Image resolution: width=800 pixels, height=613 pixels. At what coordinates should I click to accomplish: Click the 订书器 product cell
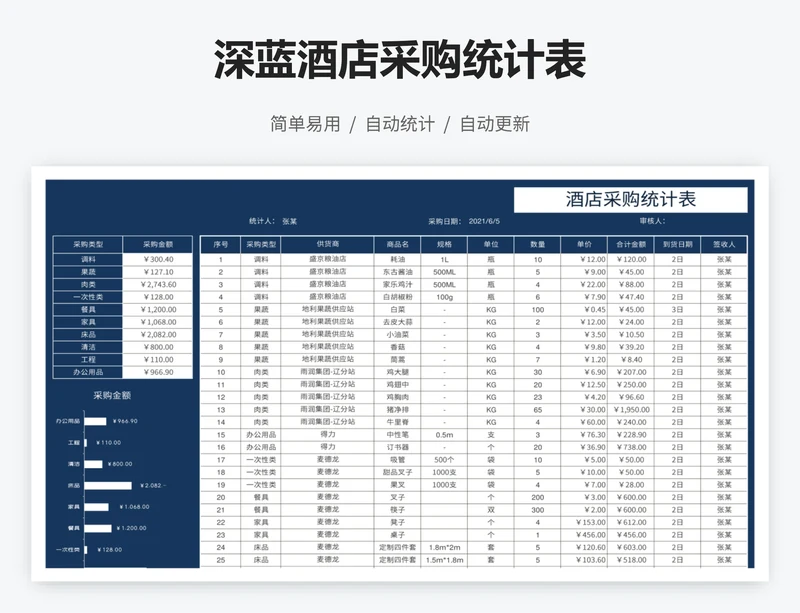click(x=397, y=448)
